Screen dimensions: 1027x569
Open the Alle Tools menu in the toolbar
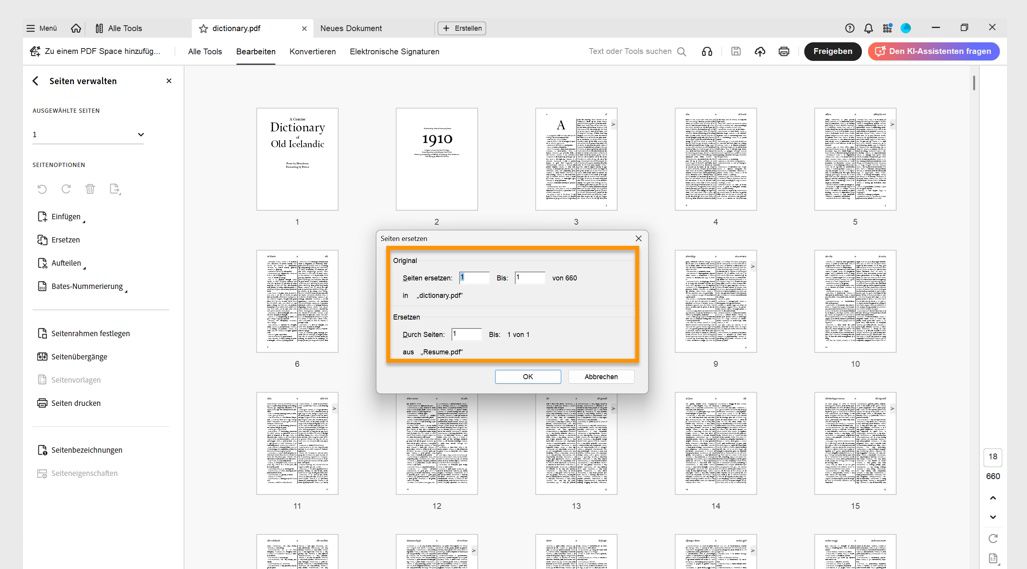point(205,51)
